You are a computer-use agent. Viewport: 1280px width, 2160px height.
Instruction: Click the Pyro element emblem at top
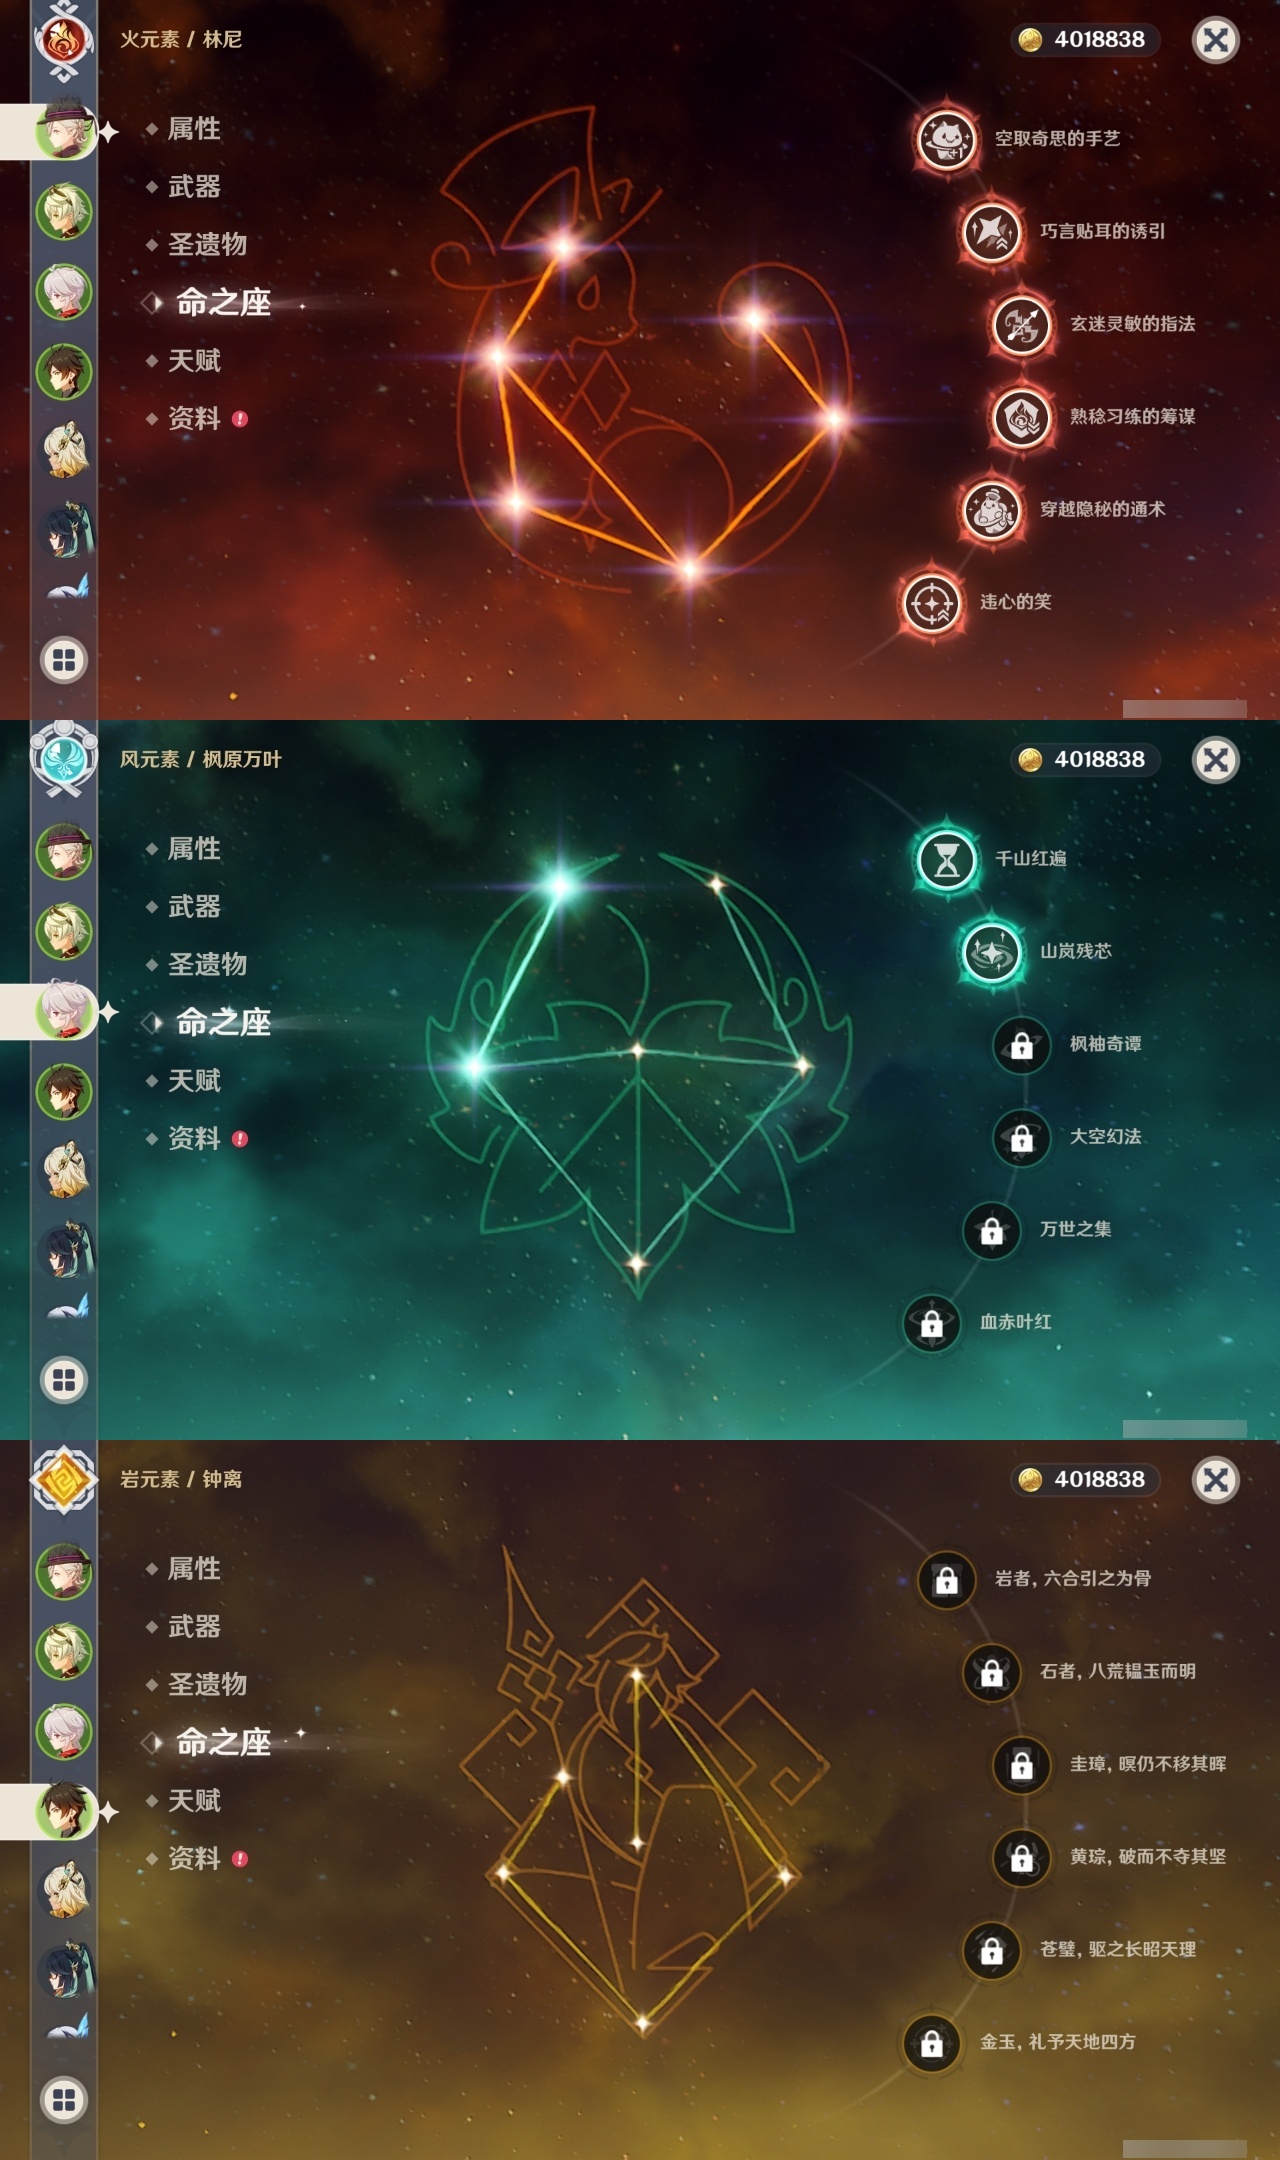tap(64, 40)
